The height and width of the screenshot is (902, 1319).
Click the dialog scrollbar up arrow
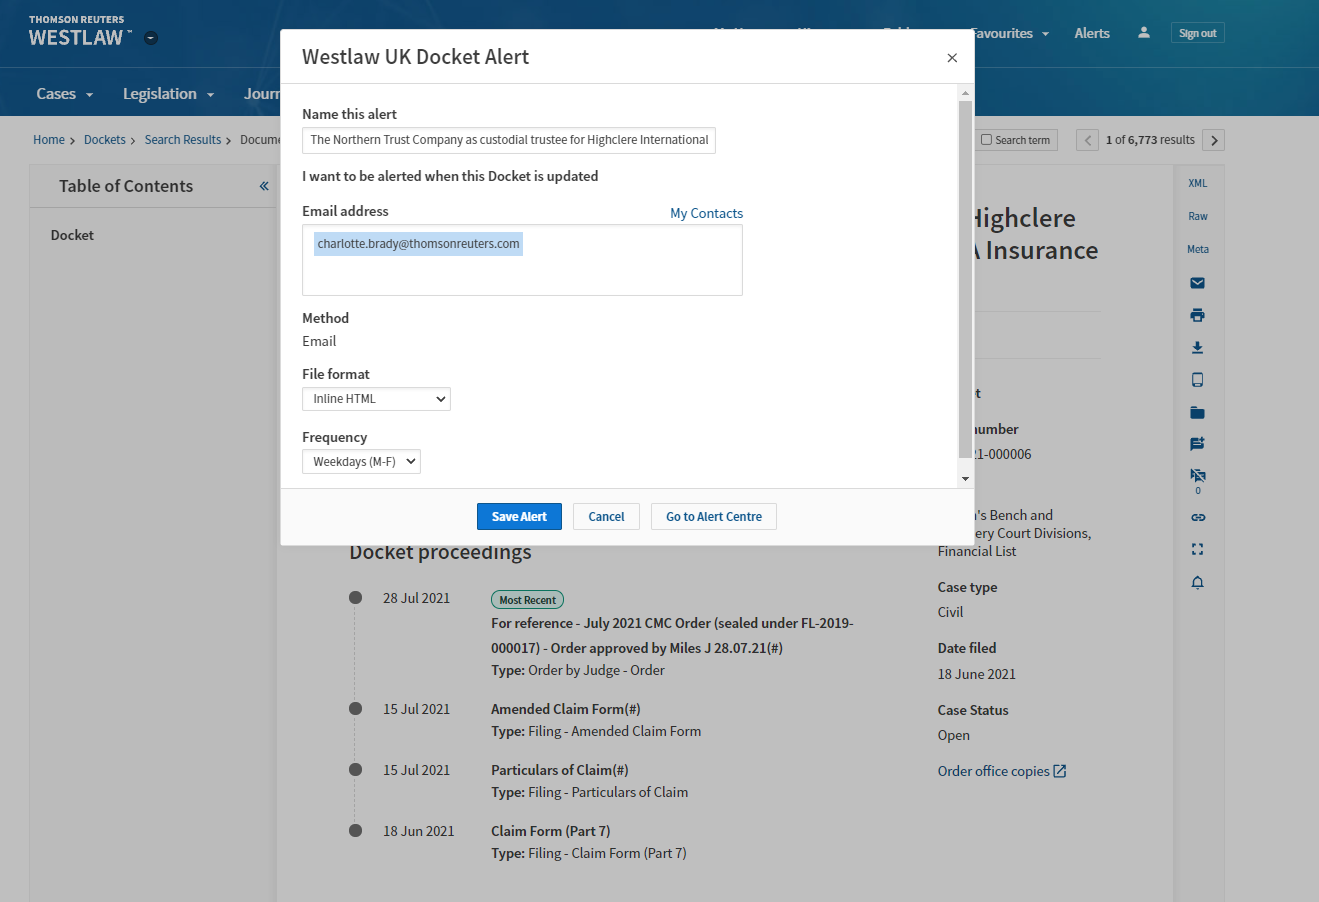click(965, 93)
